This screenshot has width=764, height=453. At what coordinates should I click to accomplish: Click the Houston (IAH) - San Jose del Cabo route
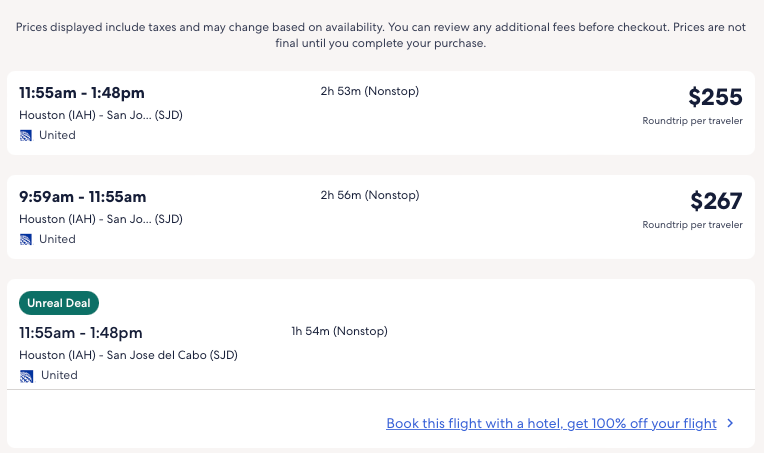click(x=128, y=355)
